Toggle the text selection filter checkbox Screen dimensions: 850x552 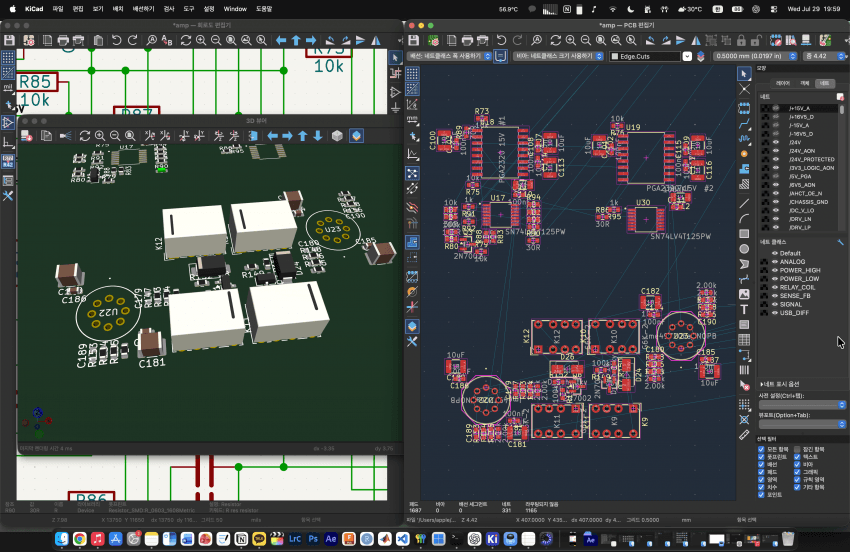point(797,457)
